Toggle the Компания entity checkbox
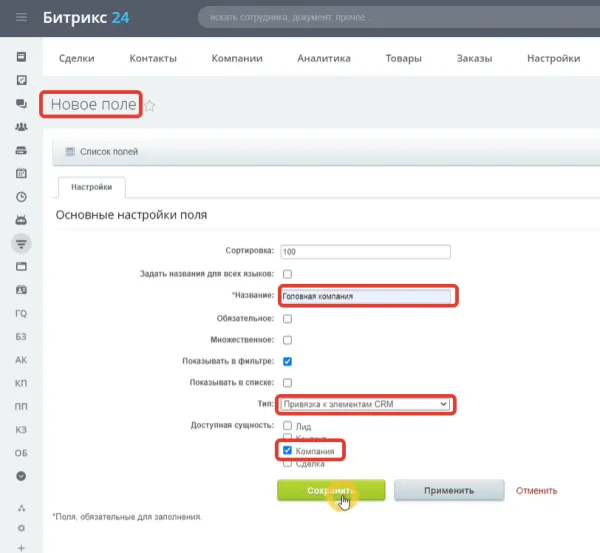Screen dimensions: 600x553 coord(288,451)
